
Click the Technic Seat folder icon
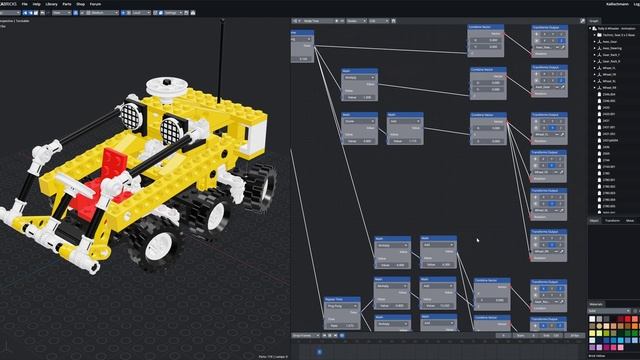pyautogui.click(x=599, y=35)
